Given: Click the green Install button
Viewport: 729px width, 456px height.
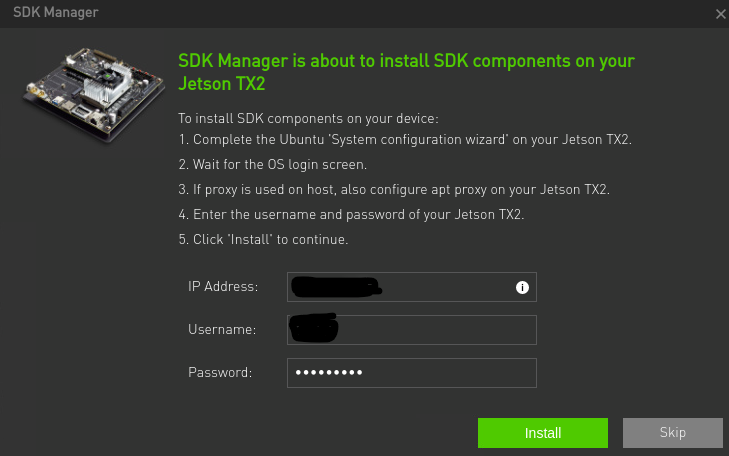Looking at the screenshot, I should coord(543,433).
